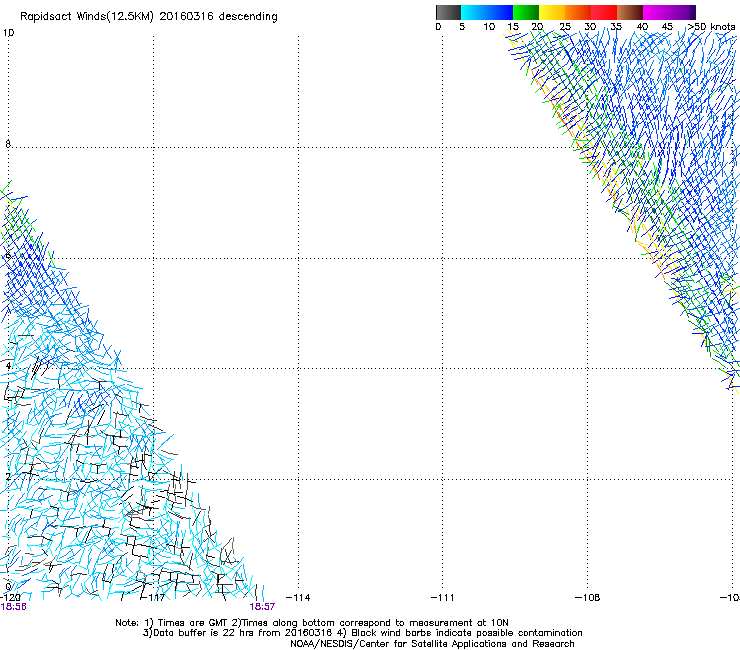Image resolution: width=740 pixels, height=650 pixels.
Task: Click the longitude label "-111"
Action: pyautogui.click(x=443, y=598)
